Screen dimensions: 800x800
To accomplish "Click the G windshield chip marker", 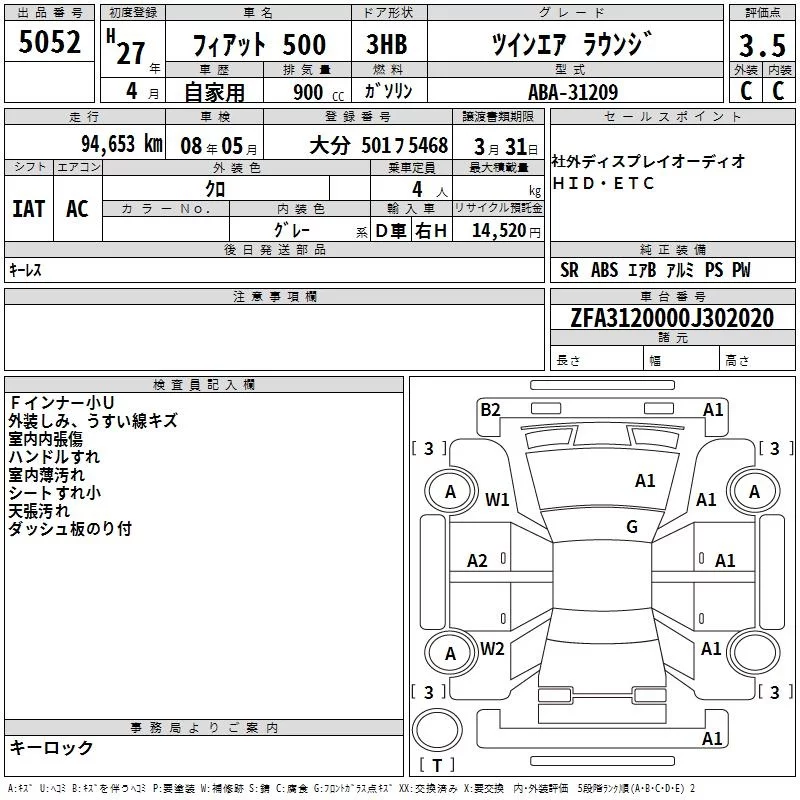I will pos(631,527).
